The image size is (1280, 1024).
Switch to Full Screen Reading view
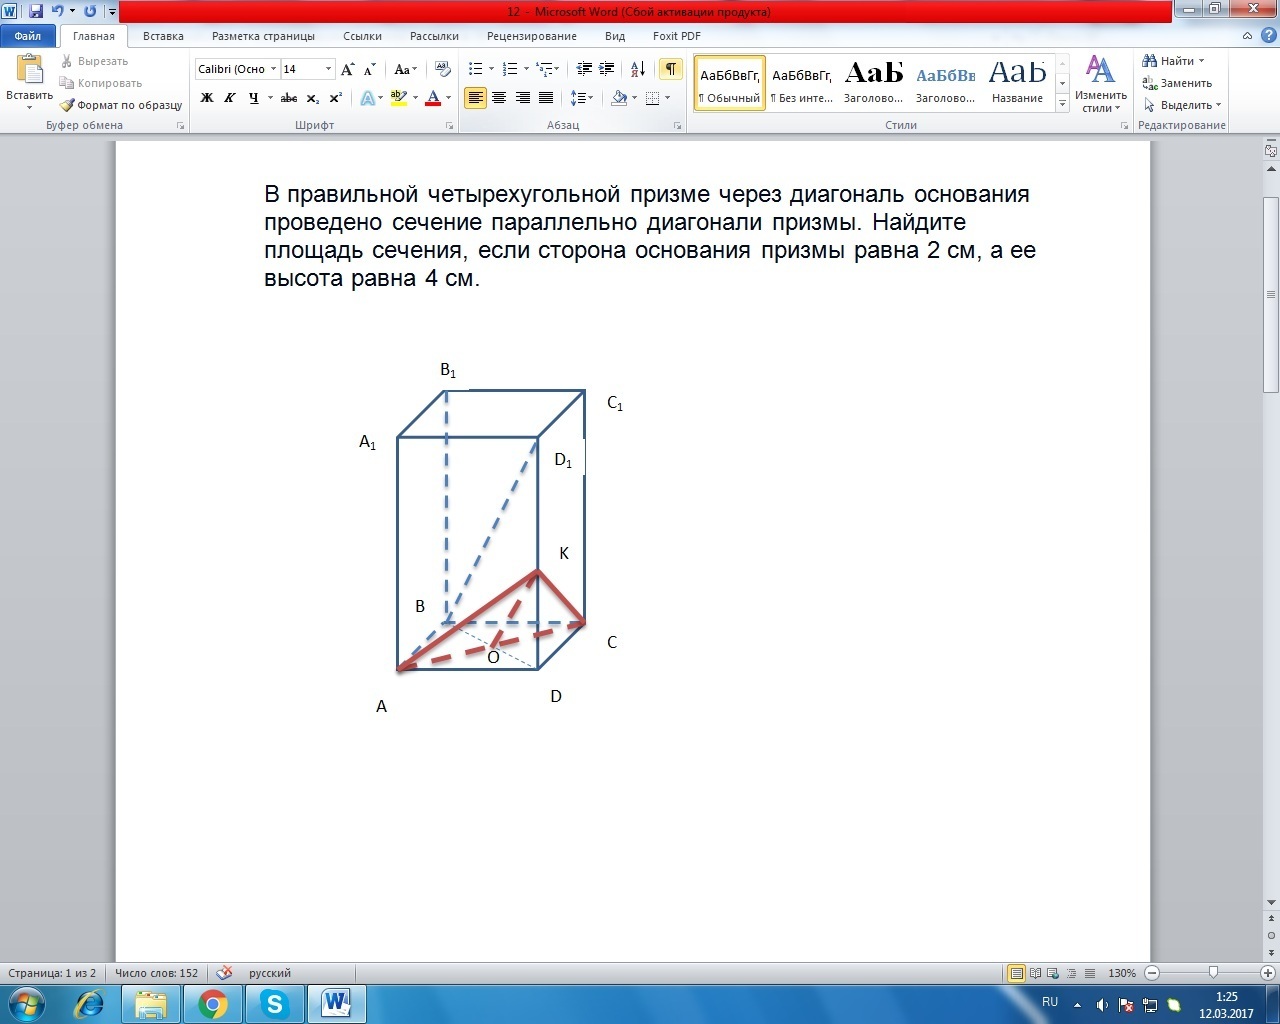pos(1036,973)
